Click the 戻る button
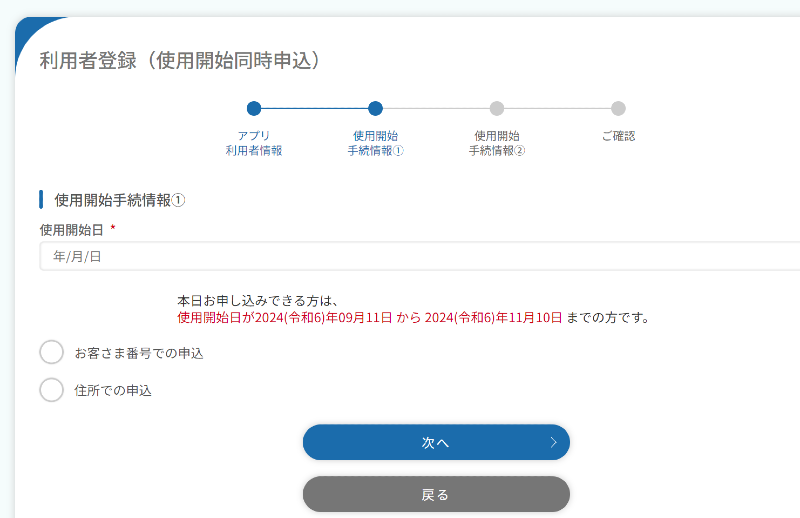This screenshot has height=518, width=800. (x=436, y=494)
